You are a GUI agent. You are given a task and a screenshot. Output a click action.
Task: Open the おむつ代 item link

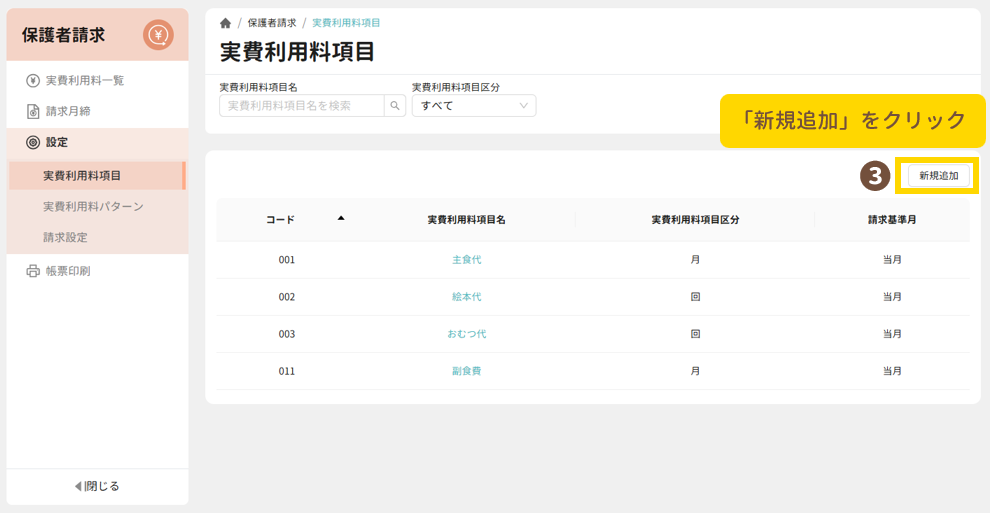(466, 334)
